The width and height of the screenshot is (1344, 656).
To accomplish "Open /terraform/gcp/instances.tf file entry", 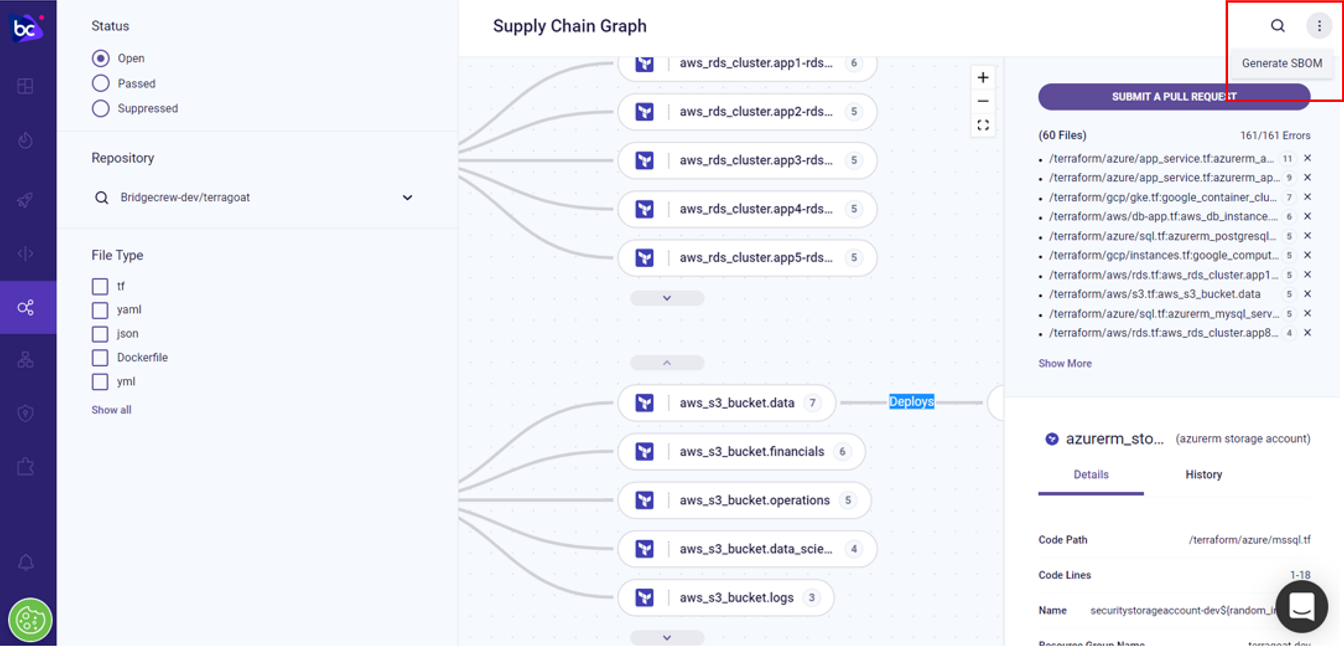I will coord(1163,256).
